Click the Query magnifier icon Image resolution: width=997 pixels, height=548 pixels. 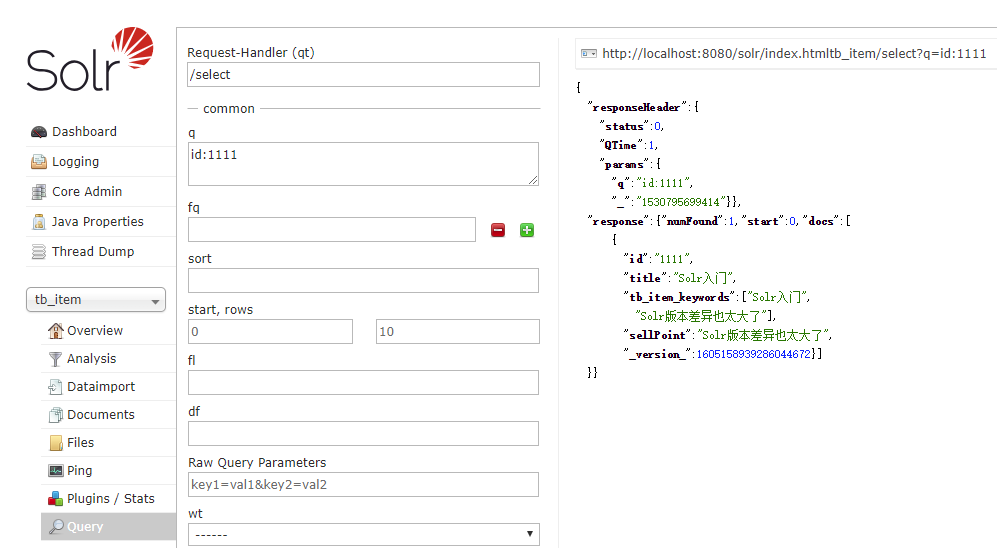[x=56, y=526]
